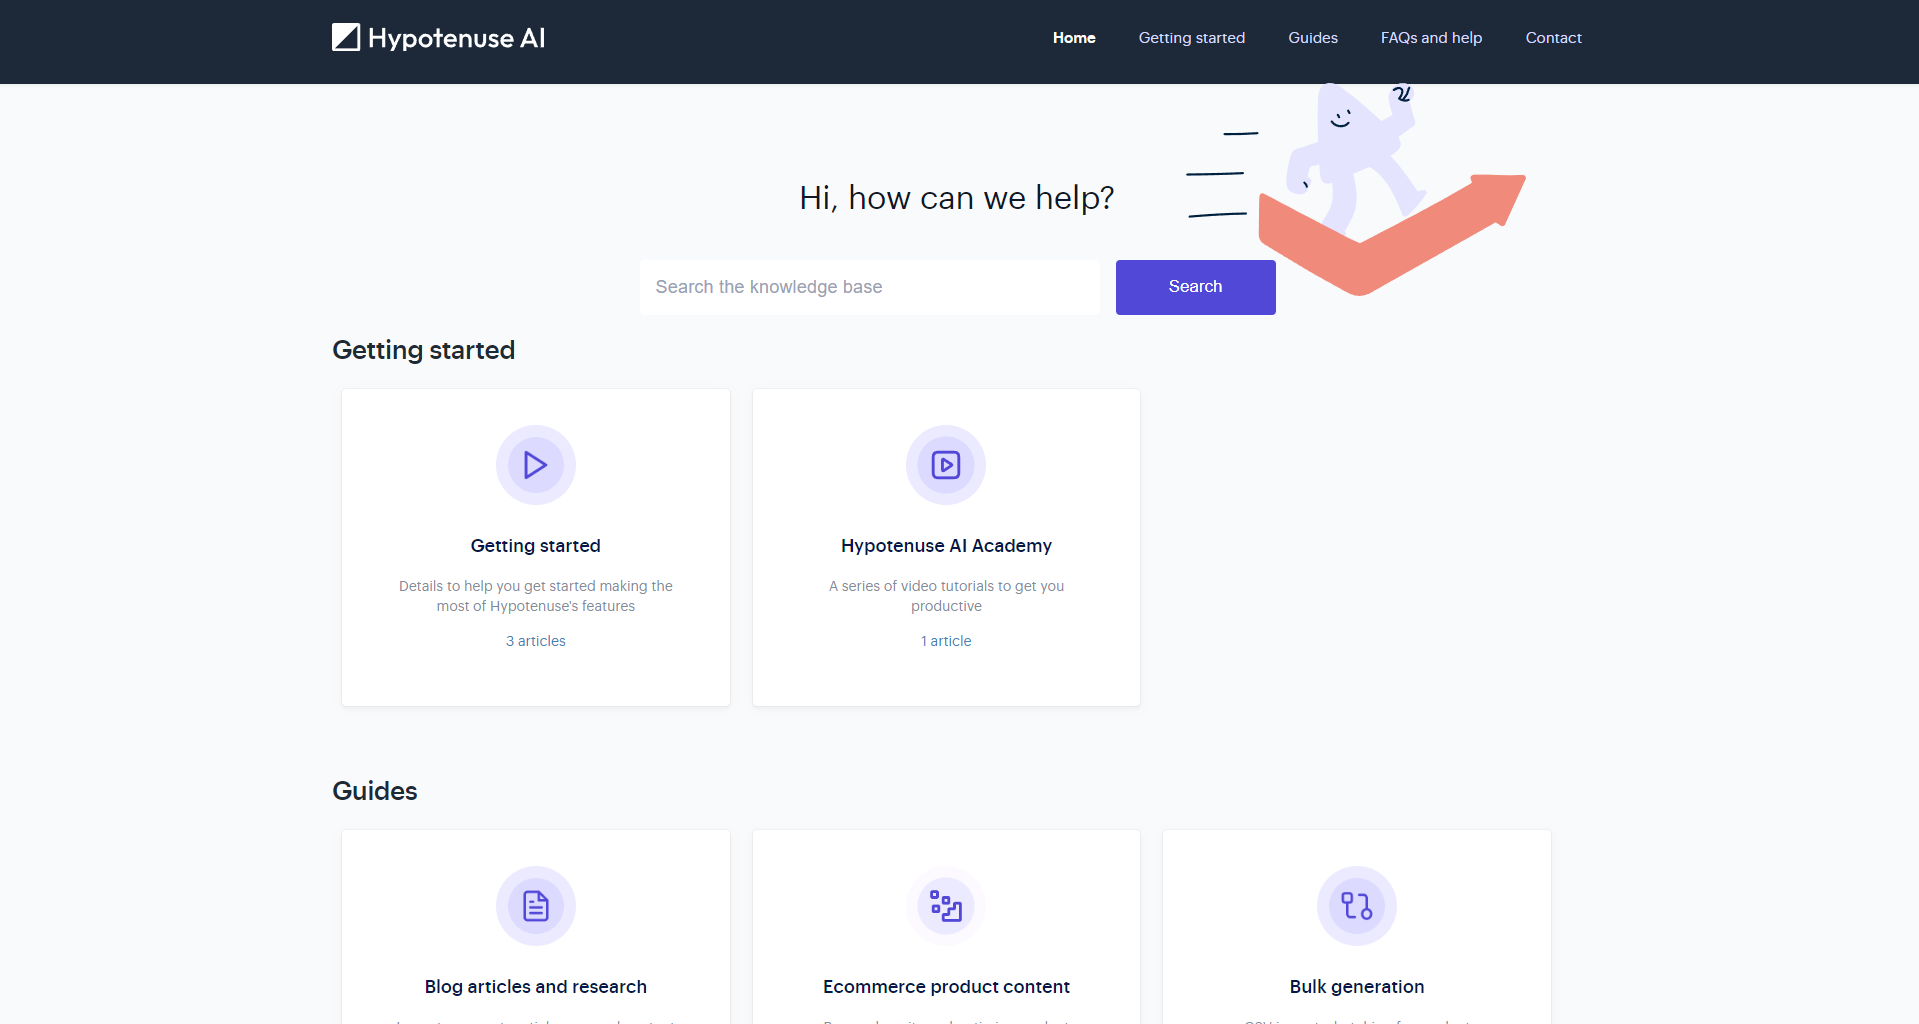This screenshot has height=1024, width=1919.
Task: Open the 3 articles link
Action: (x=535, y=641)
